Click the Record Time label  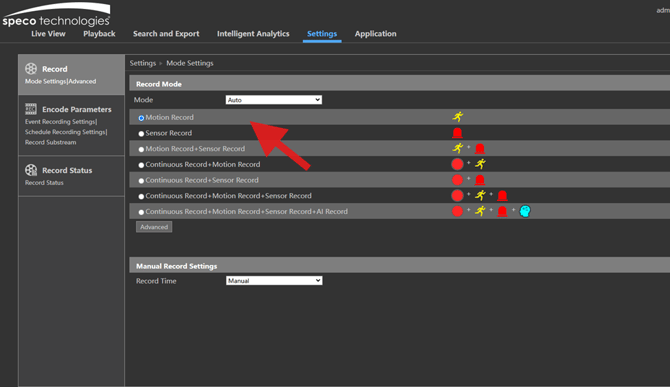(x=156, y=281)
